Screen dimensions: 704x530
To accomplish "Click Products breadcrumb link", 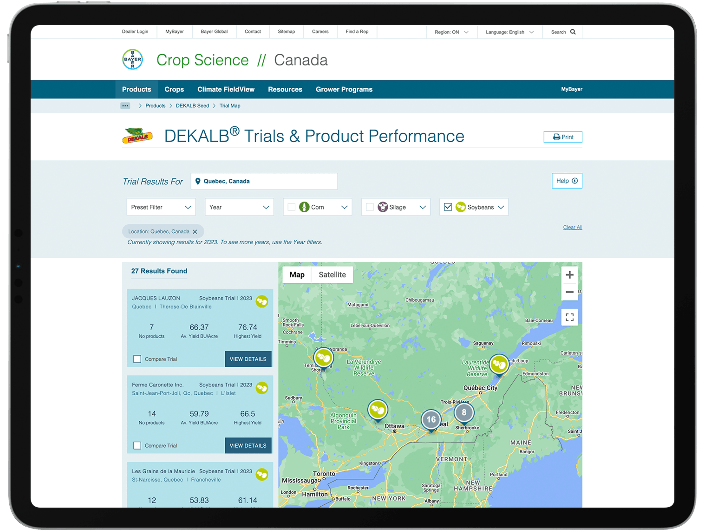I will pos(155,106).
